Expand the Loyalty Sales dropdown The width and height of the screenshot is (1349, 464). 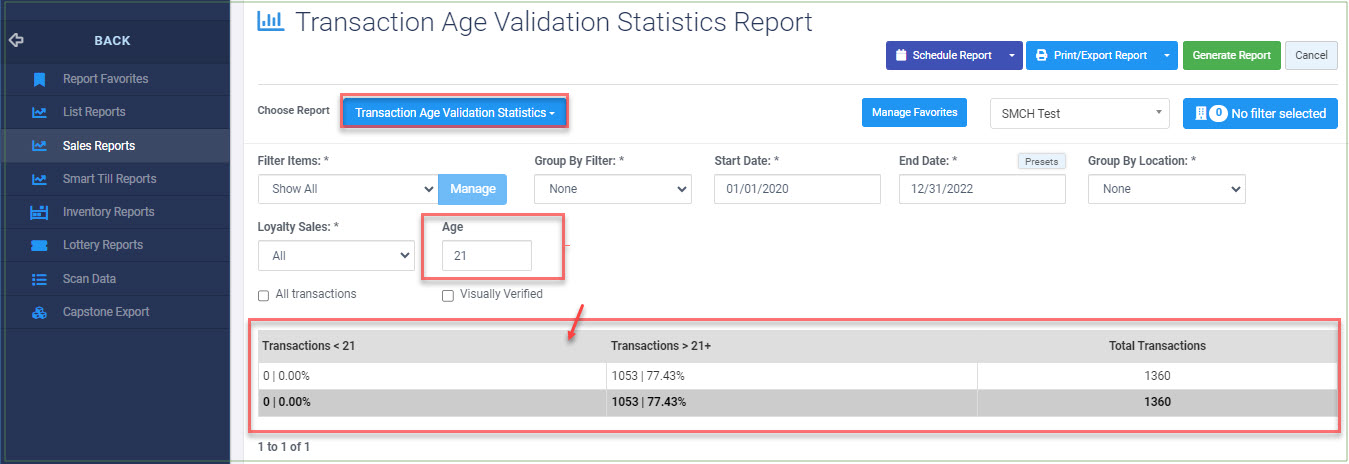click(x=336, y=256)
